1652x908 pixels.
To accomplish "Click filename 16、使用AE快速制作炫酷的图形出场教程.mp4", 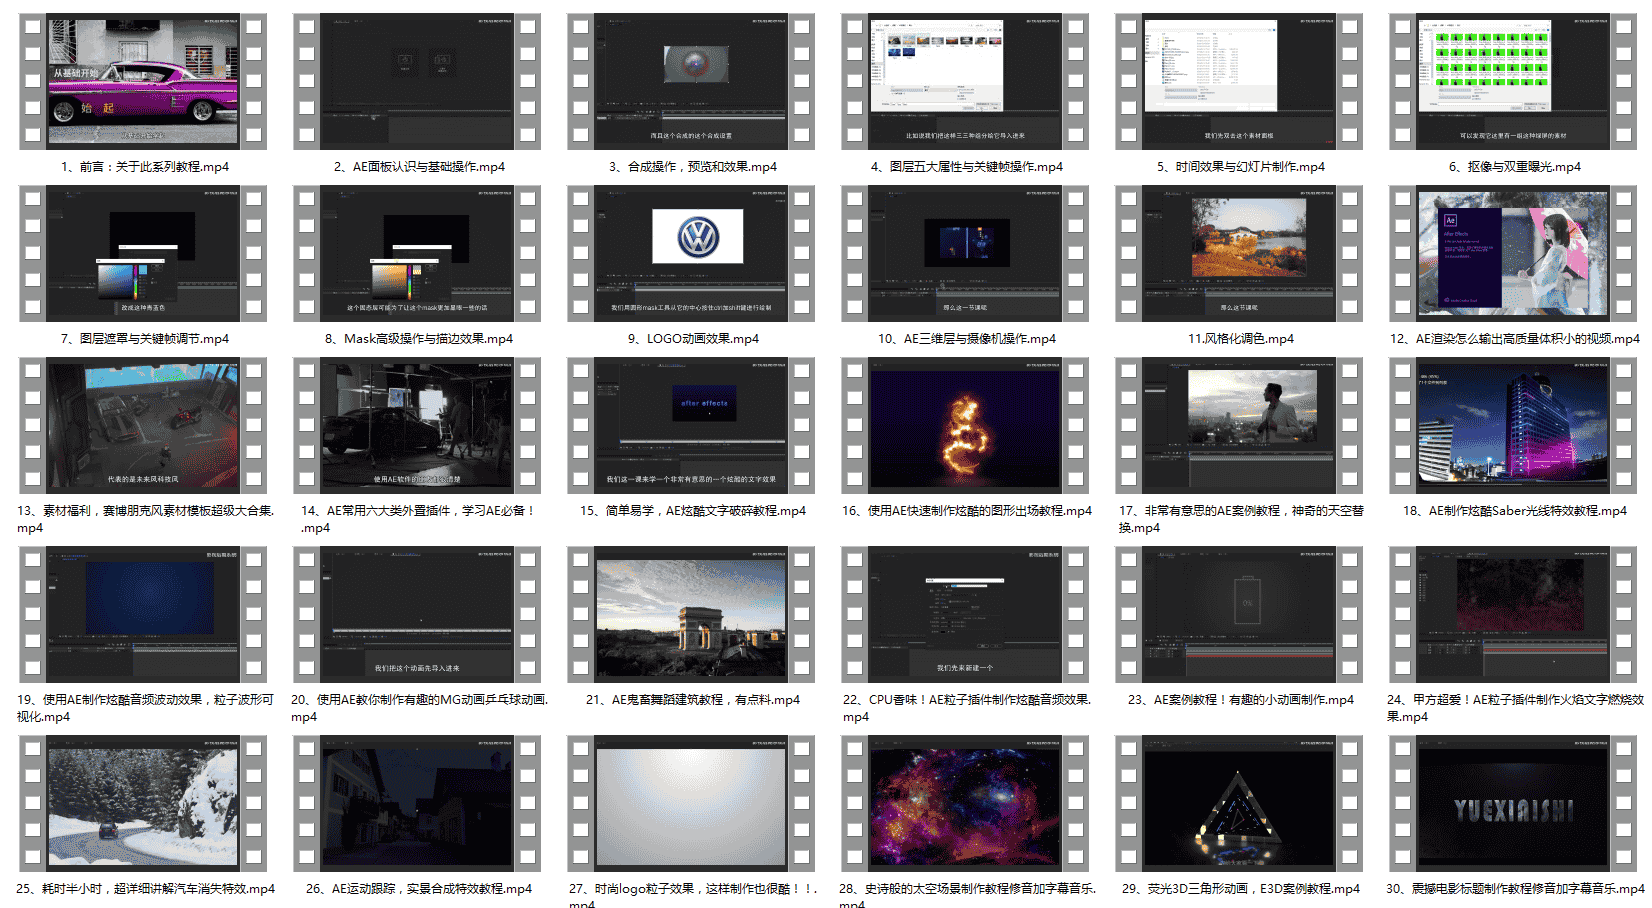I will point(966,511).
